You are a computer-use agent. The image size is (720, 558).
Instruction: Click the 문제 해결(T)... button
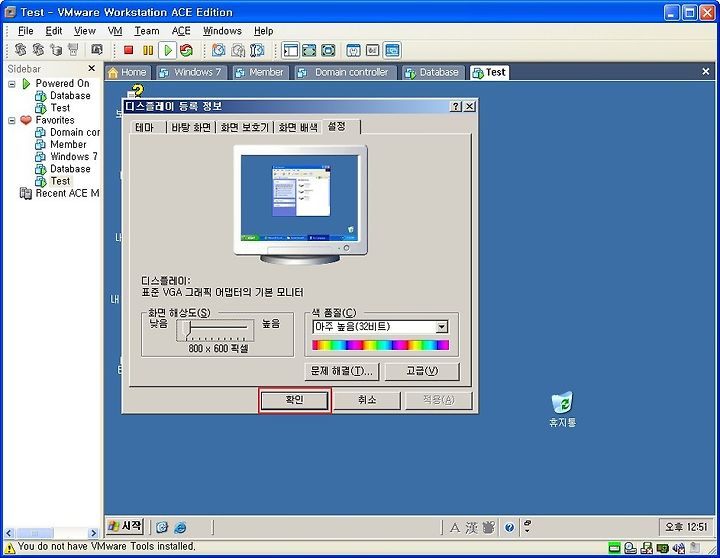pos(342,371)
